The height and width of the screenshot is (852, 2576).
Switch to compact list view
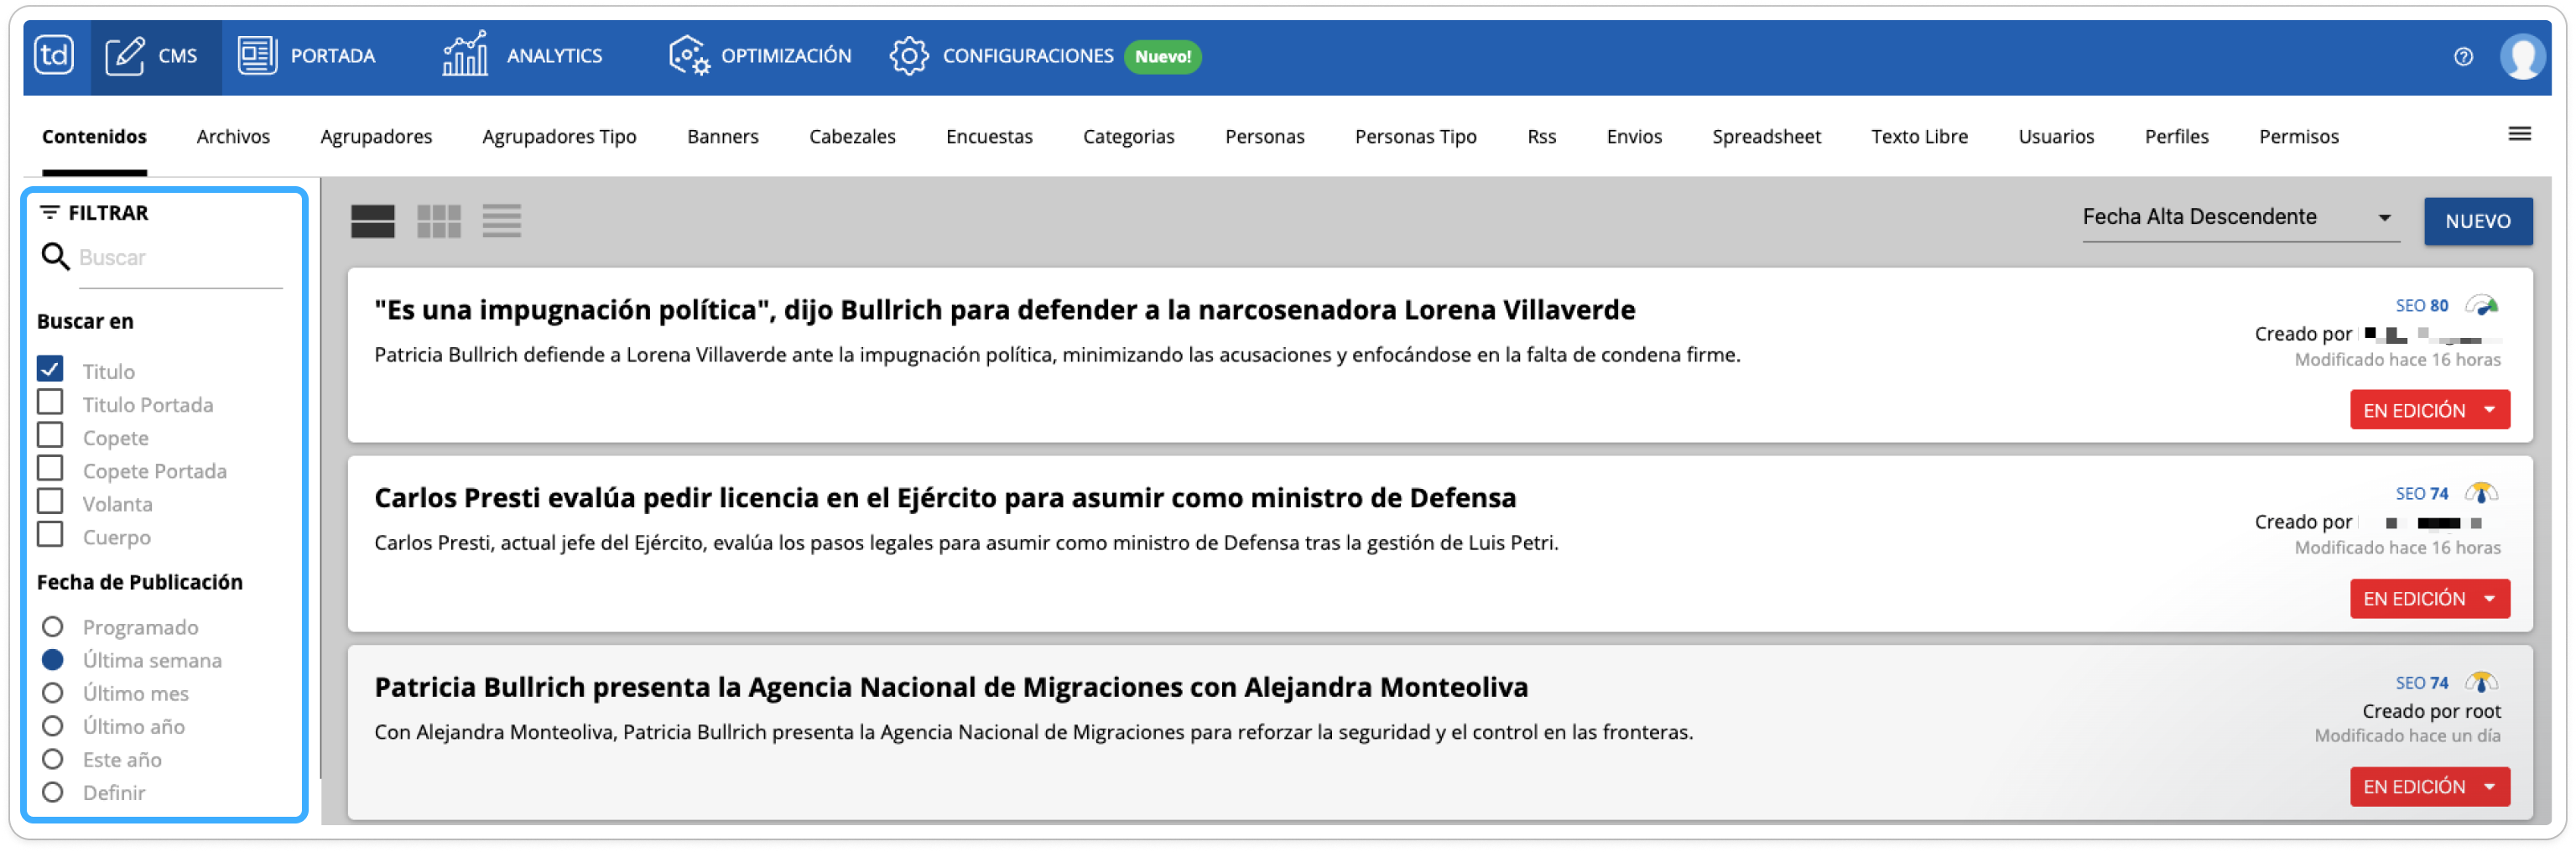pyautogui.click(x=501, y=221)
